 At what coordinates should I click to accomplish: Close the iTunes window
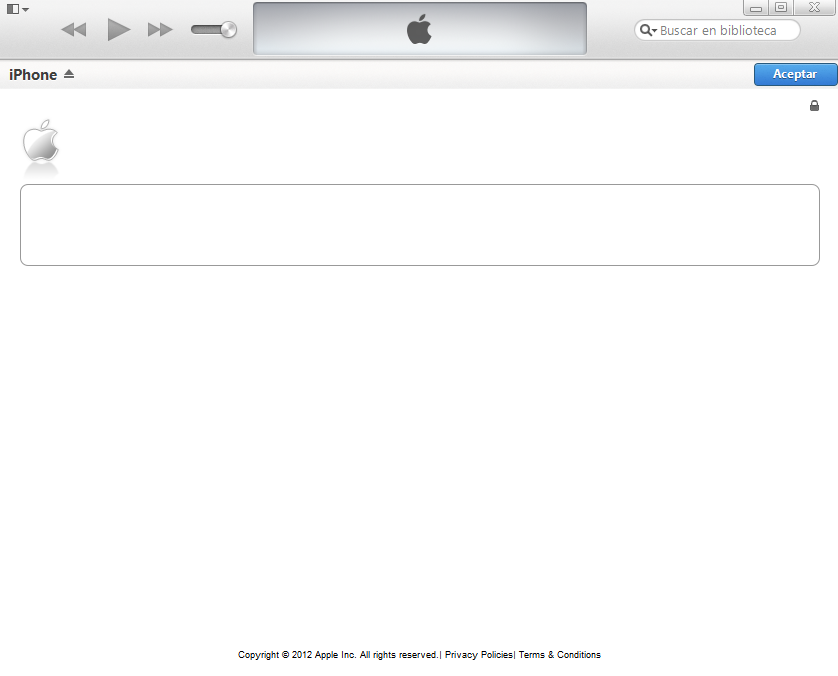pyautogui.click(x=814, y=7)
